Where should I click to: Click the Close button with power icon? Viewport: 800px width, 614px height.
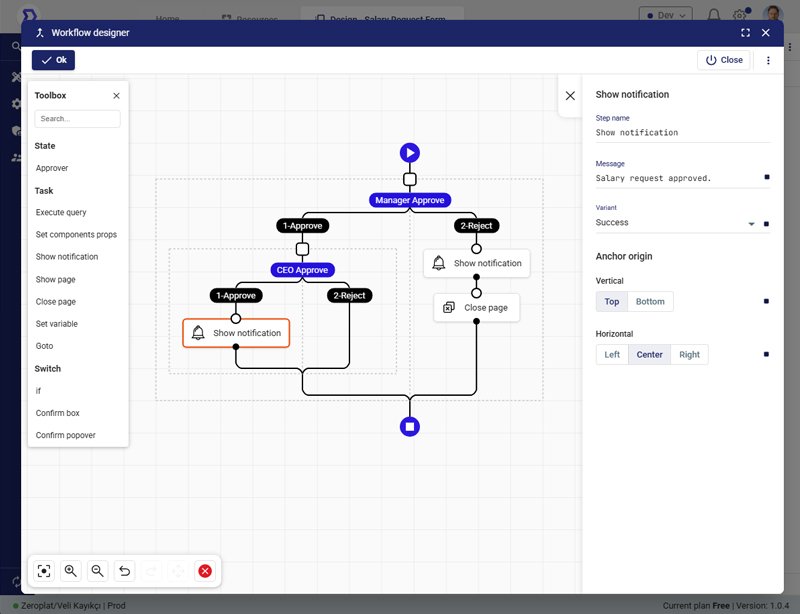click(x=724, y=60)
